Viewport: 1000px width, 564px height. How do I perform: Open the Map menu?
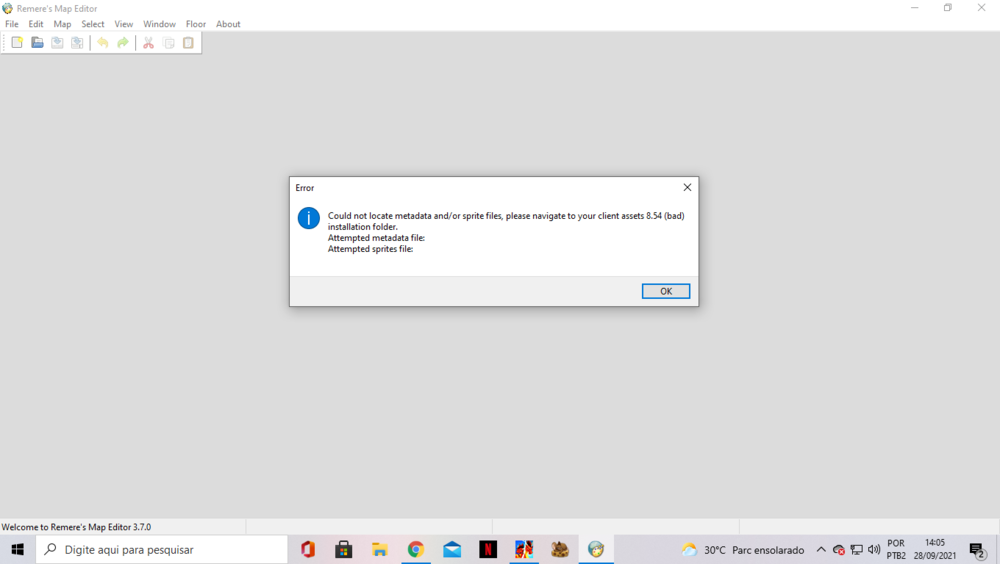point(62,24)
